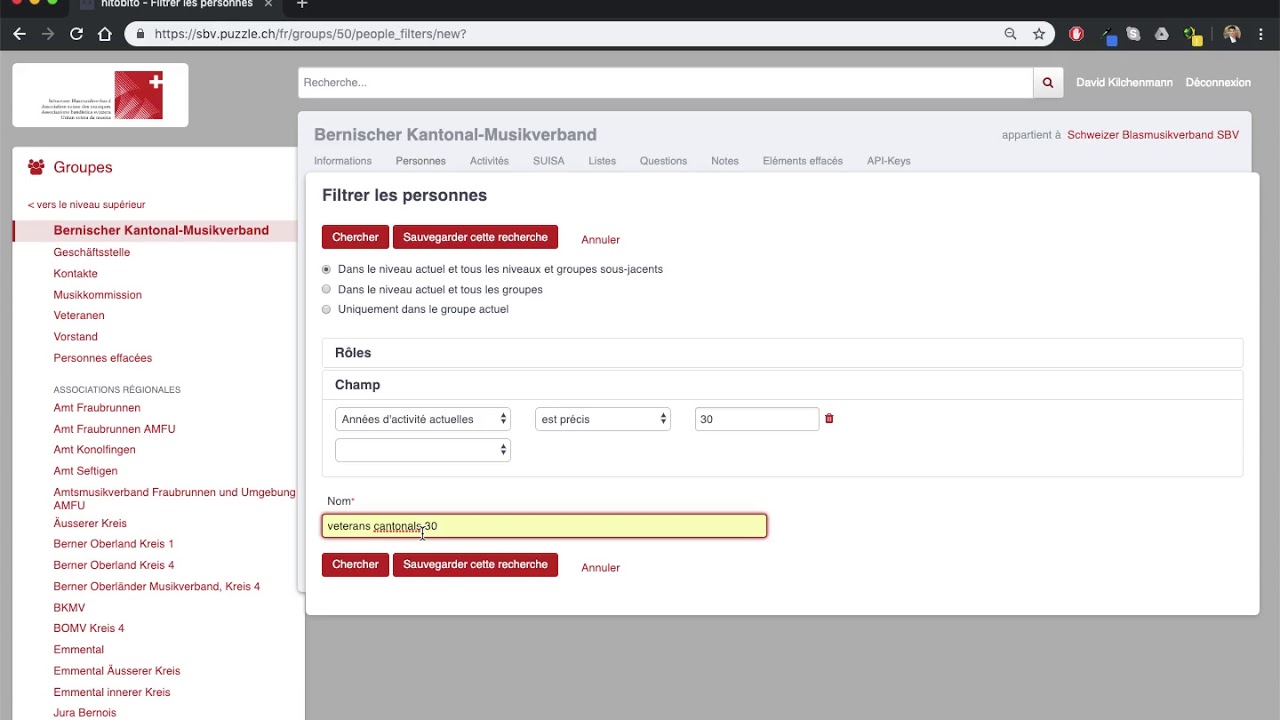Image resolution: width=1280 pixels, height=720 pixels.
Task: Click the Recherche search box
Action: click(x=666, y=83)
